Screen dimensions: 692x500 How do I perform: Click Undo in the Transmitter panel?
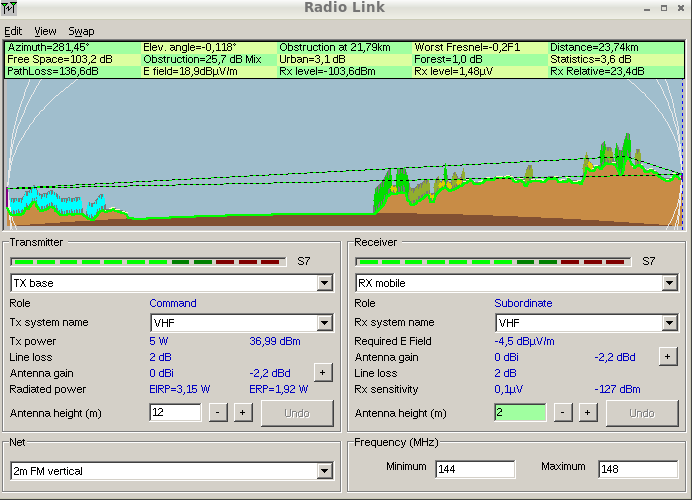297,413
